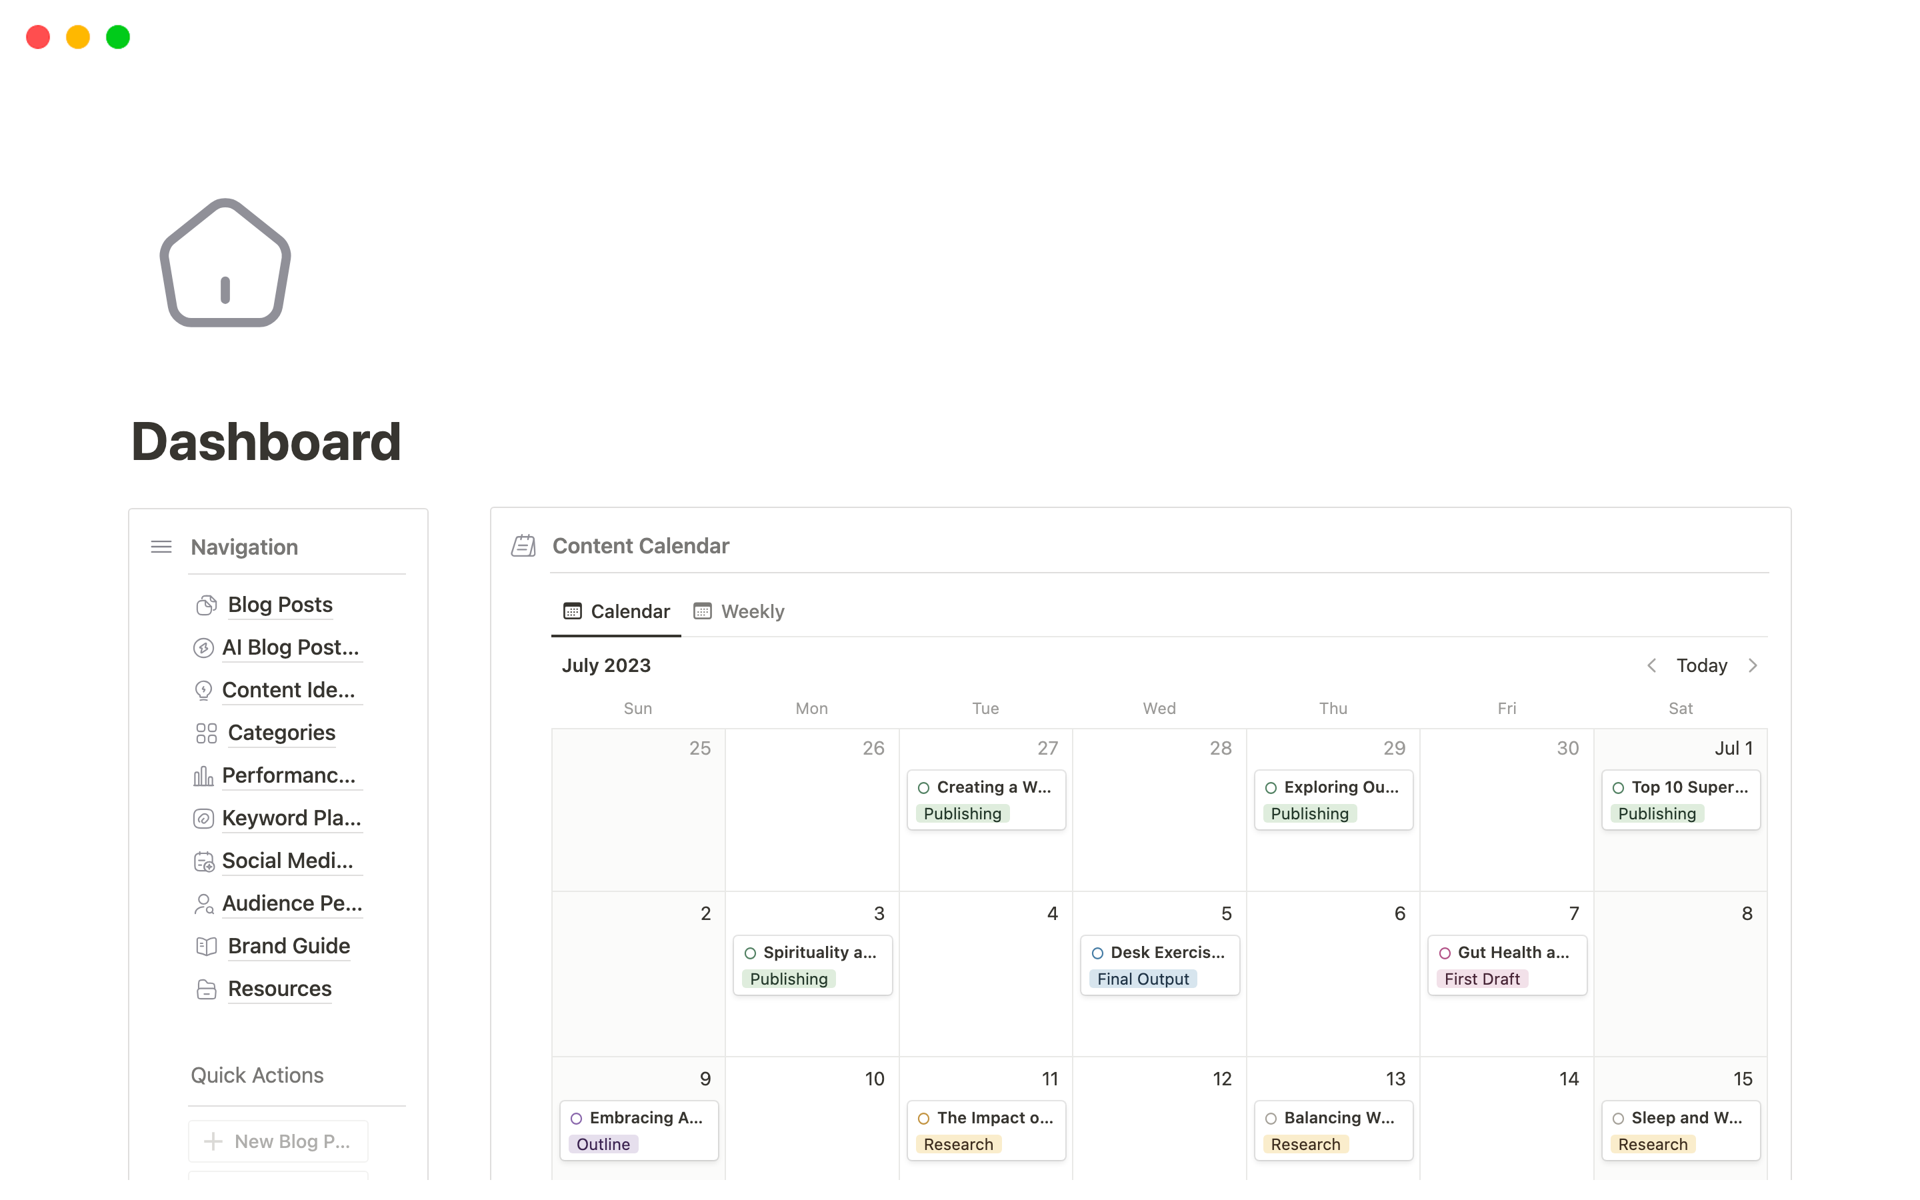The image size is (1920, 1200).
Task: Click the Categories grid icon
Action: pyautogui.click(x=206, y=733)
